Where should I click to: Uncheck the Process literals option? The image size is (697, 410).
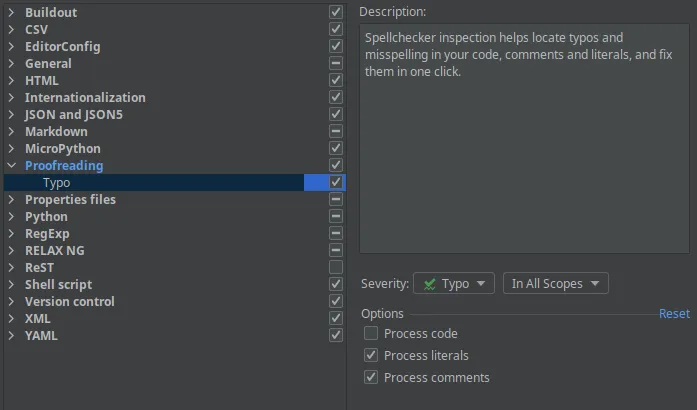[371, 356]
